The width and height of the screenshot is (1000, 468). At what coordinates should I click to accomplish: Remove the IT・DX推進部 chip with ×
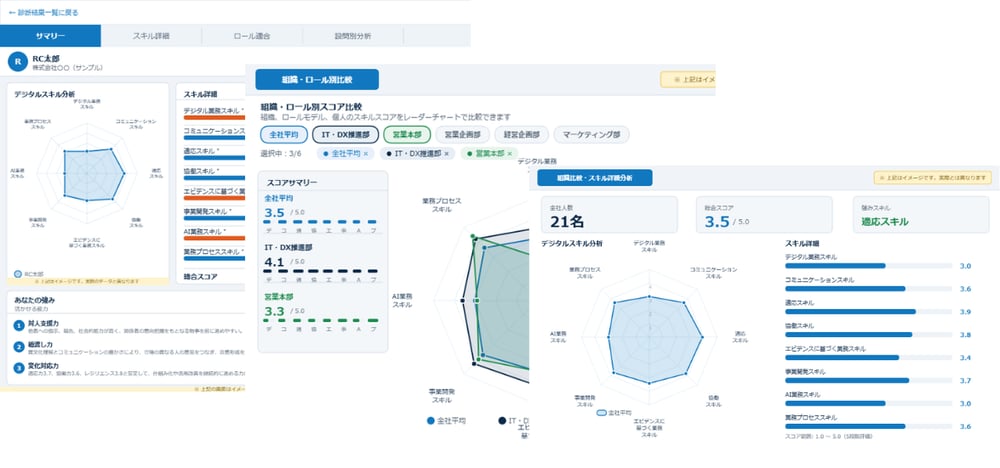(446, 154)
